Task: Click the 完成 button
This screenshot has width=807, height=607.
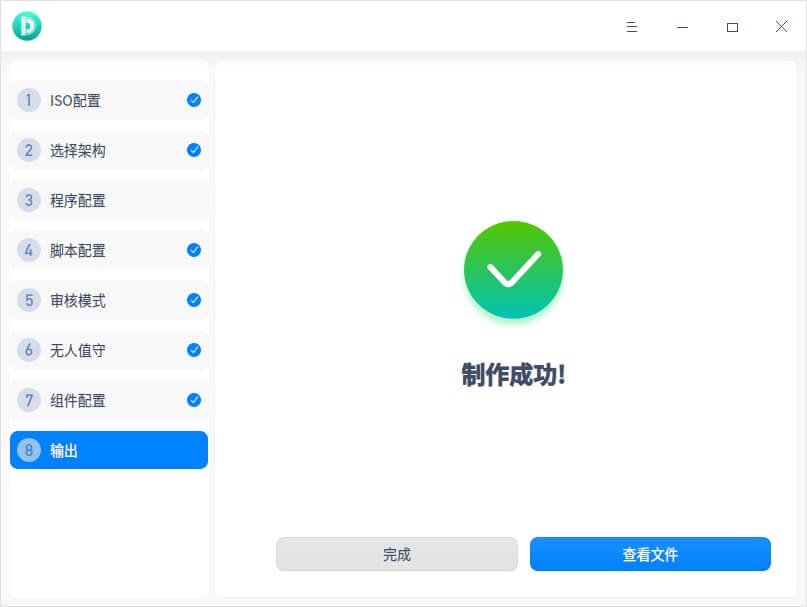Action: tap(397, 554)
